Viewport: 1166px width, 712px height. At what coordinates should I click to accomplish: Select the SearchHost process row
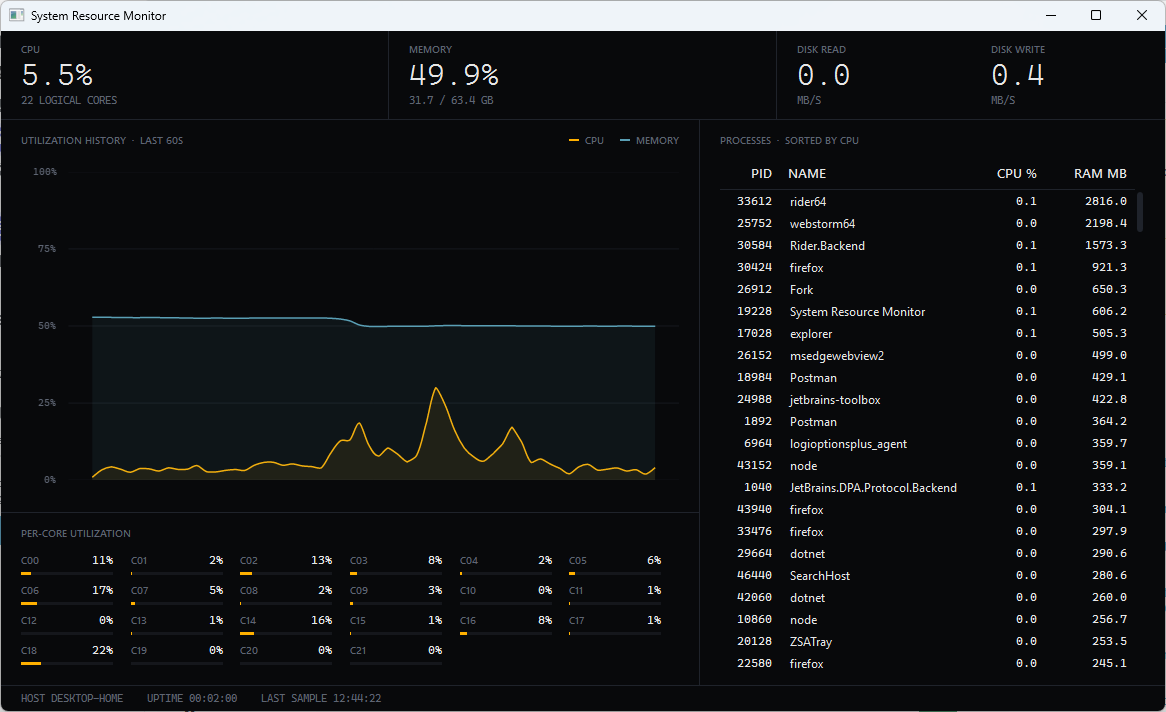coord(929,575)
